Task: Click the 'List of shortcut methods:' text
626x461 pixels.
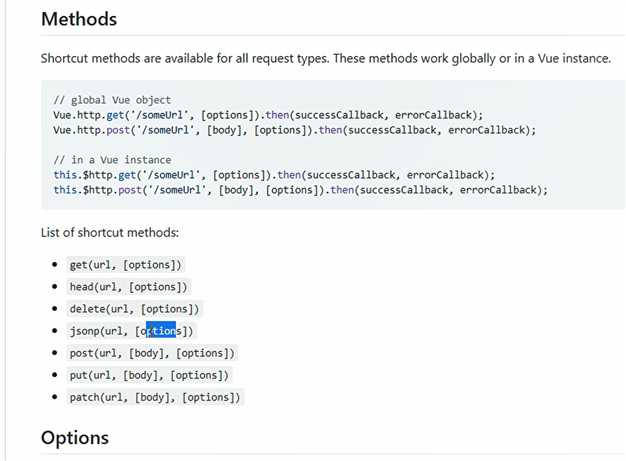Action: point(110,233)
